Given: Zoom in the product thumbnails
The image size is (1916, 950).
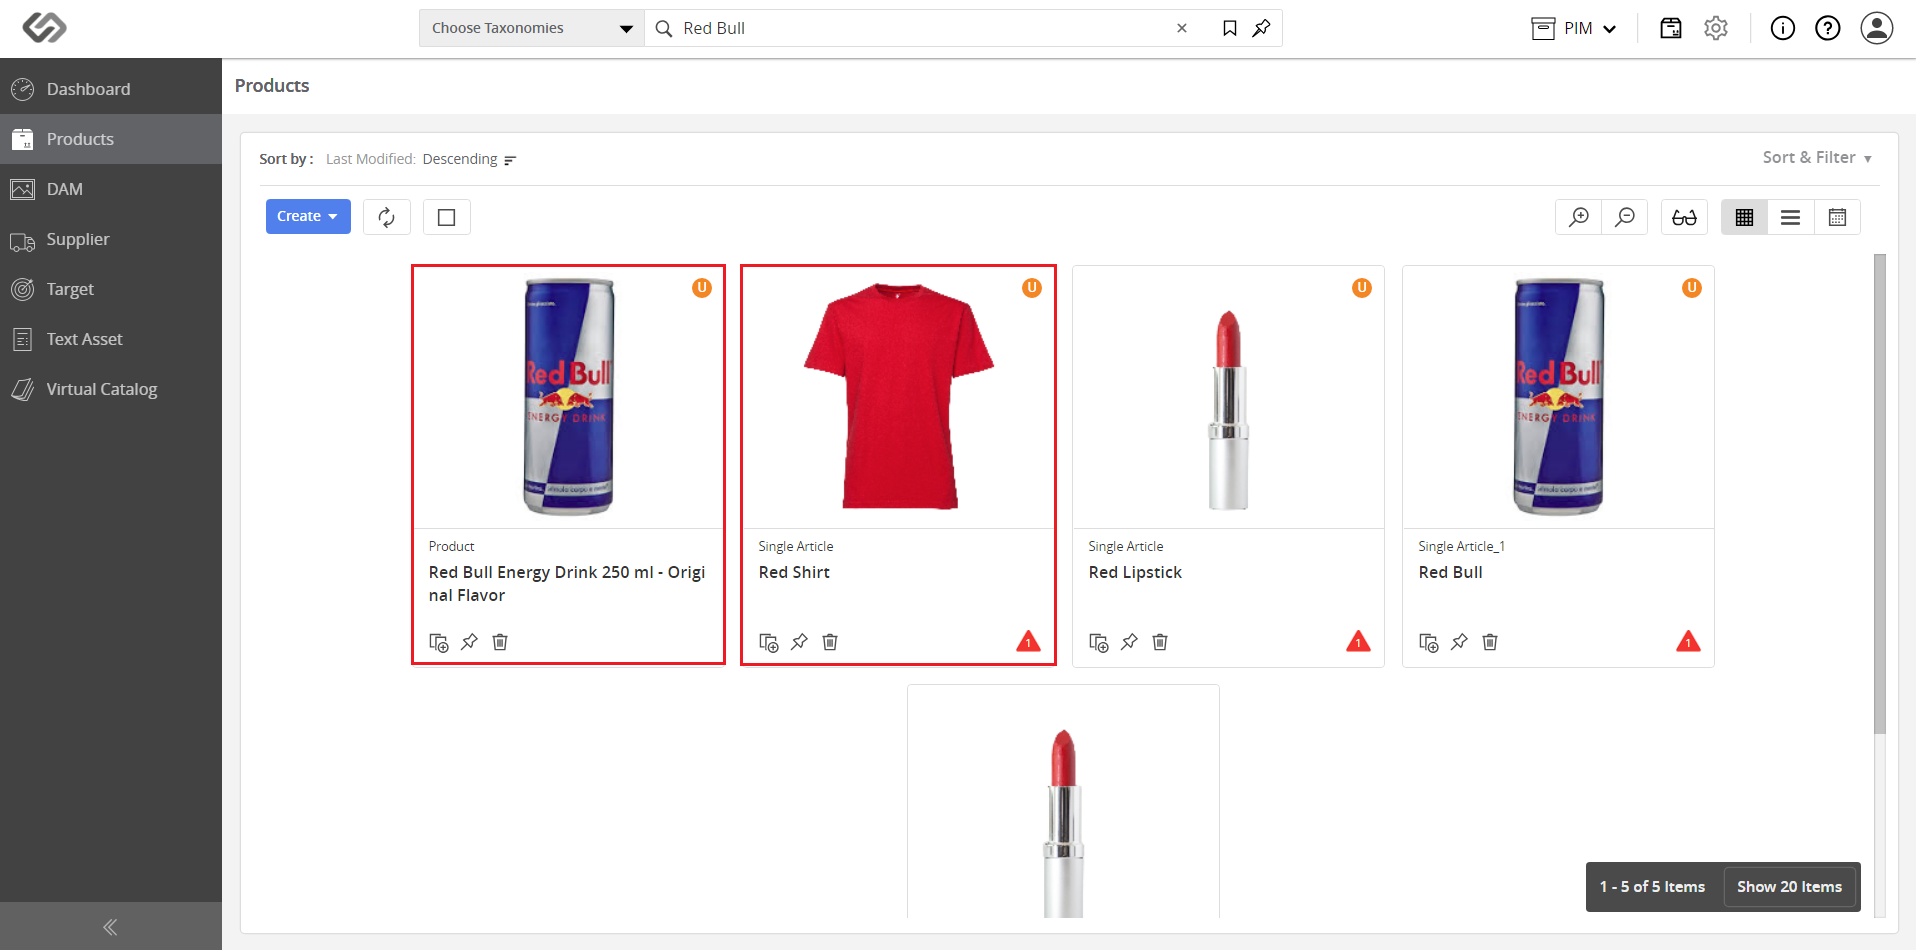Looking at the screenshot, I should tap(1579, 217).
